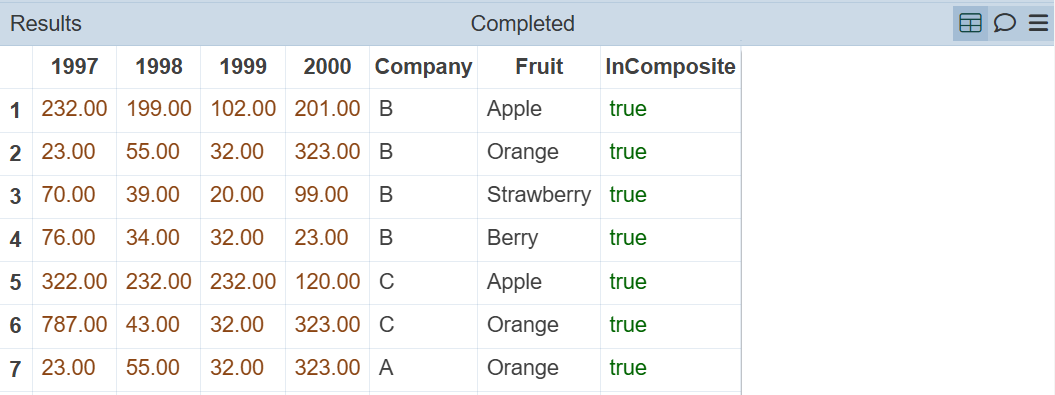Screen dimensions: 1055x395
Task: Click the Completed status label
Action: (x=522, y=24)
